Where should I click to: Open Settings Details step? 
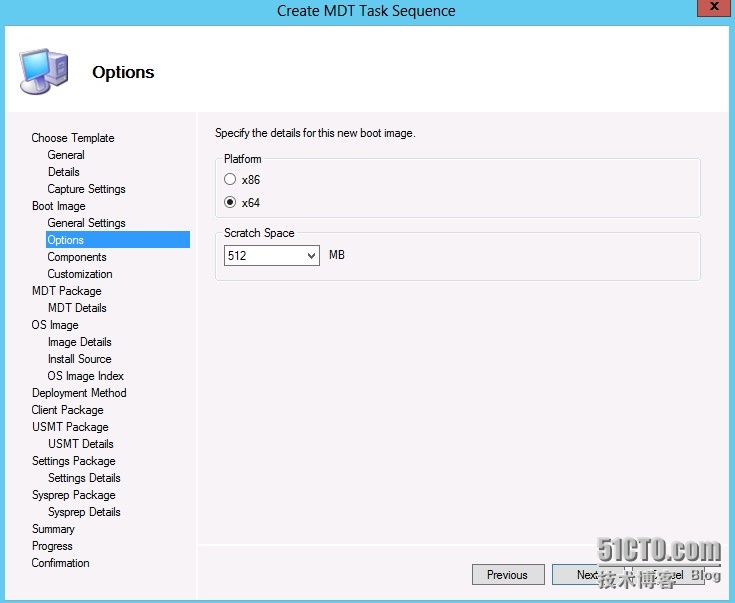pyautogui.click(x=84, y=478)
